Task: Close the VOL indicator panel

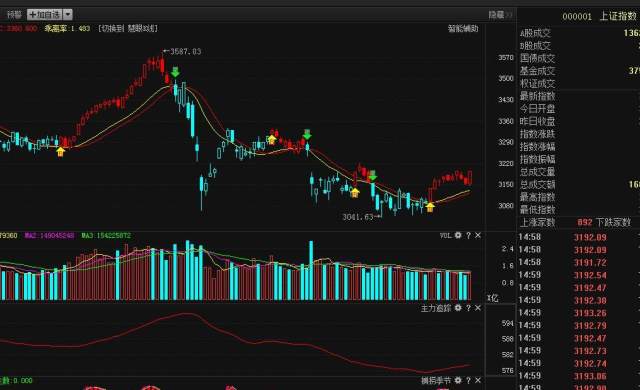Action: [478, 235]
